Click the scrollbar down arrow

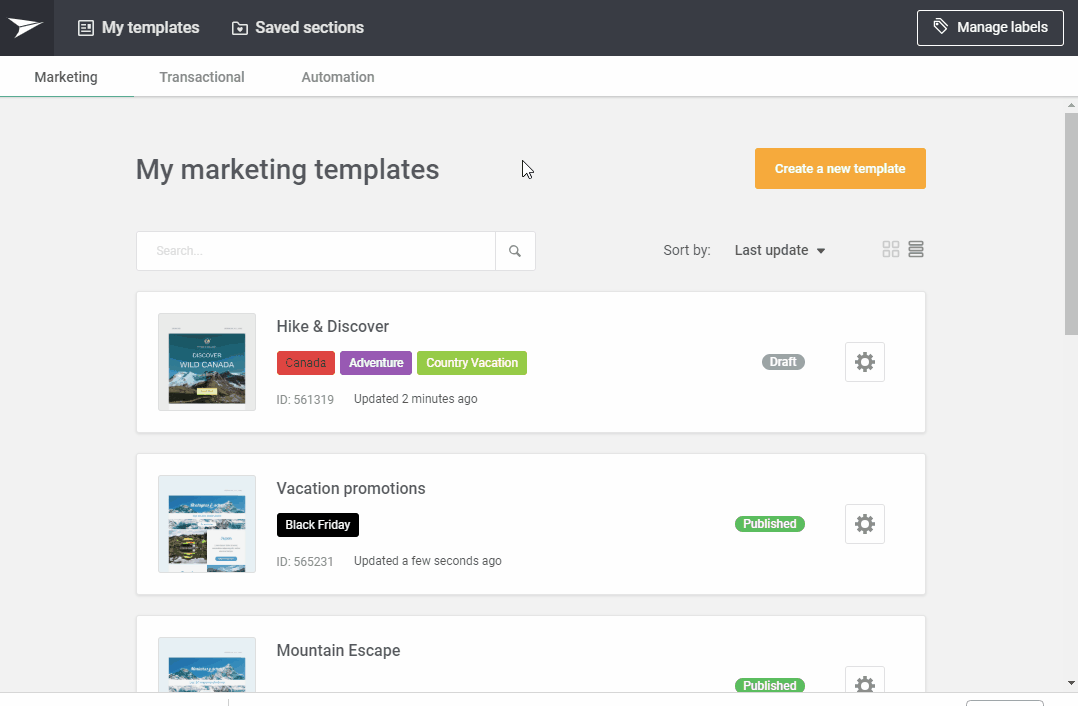point(1071,683)
